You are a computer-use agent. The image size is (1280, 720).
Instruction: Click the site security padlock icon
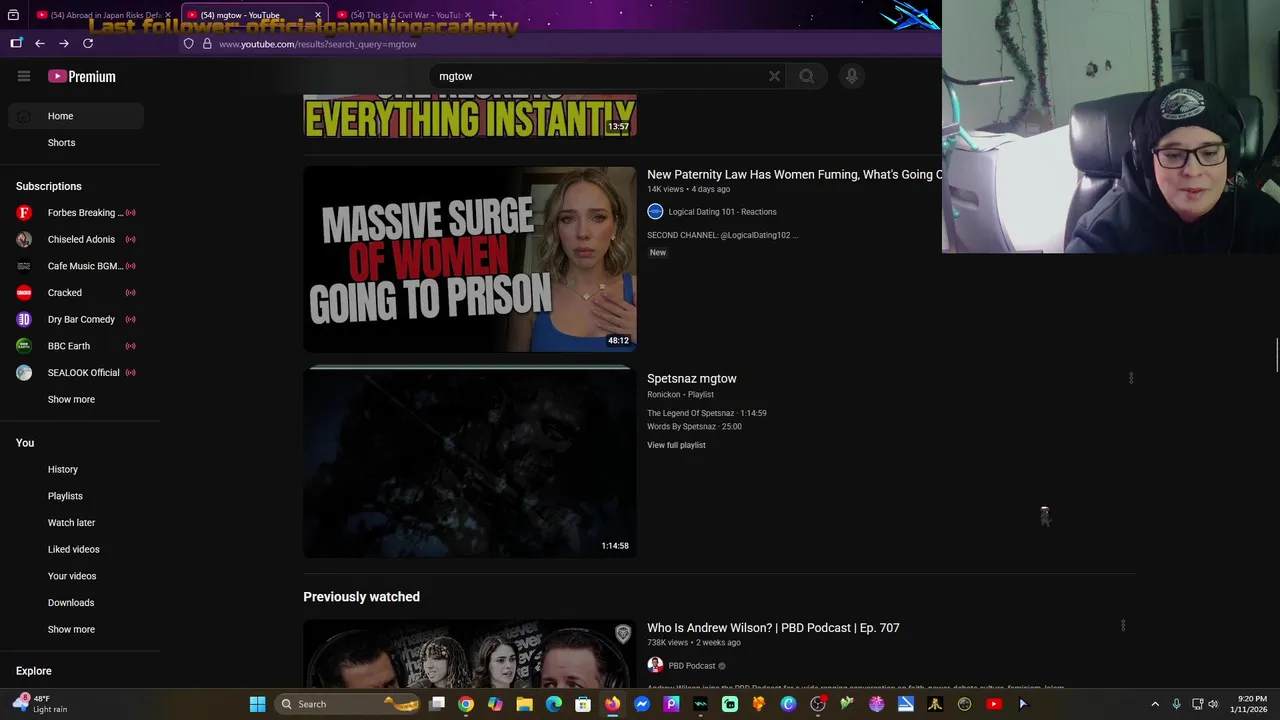pyautogui.click(x=207, y=44)
